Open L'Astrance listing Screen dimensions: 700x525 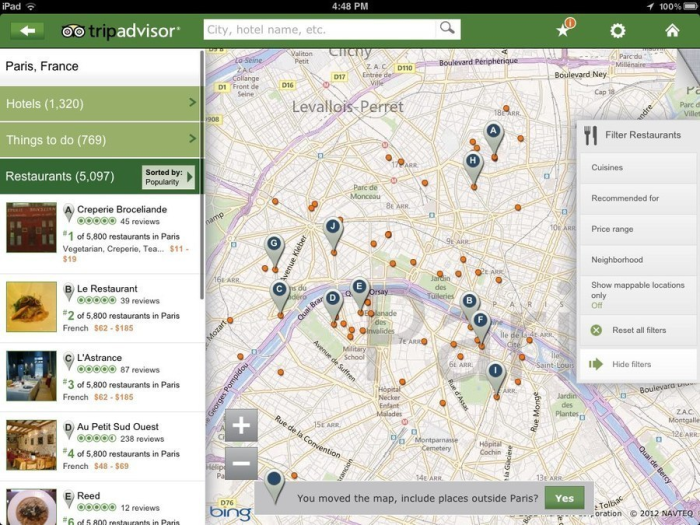[x=100, y=378]
